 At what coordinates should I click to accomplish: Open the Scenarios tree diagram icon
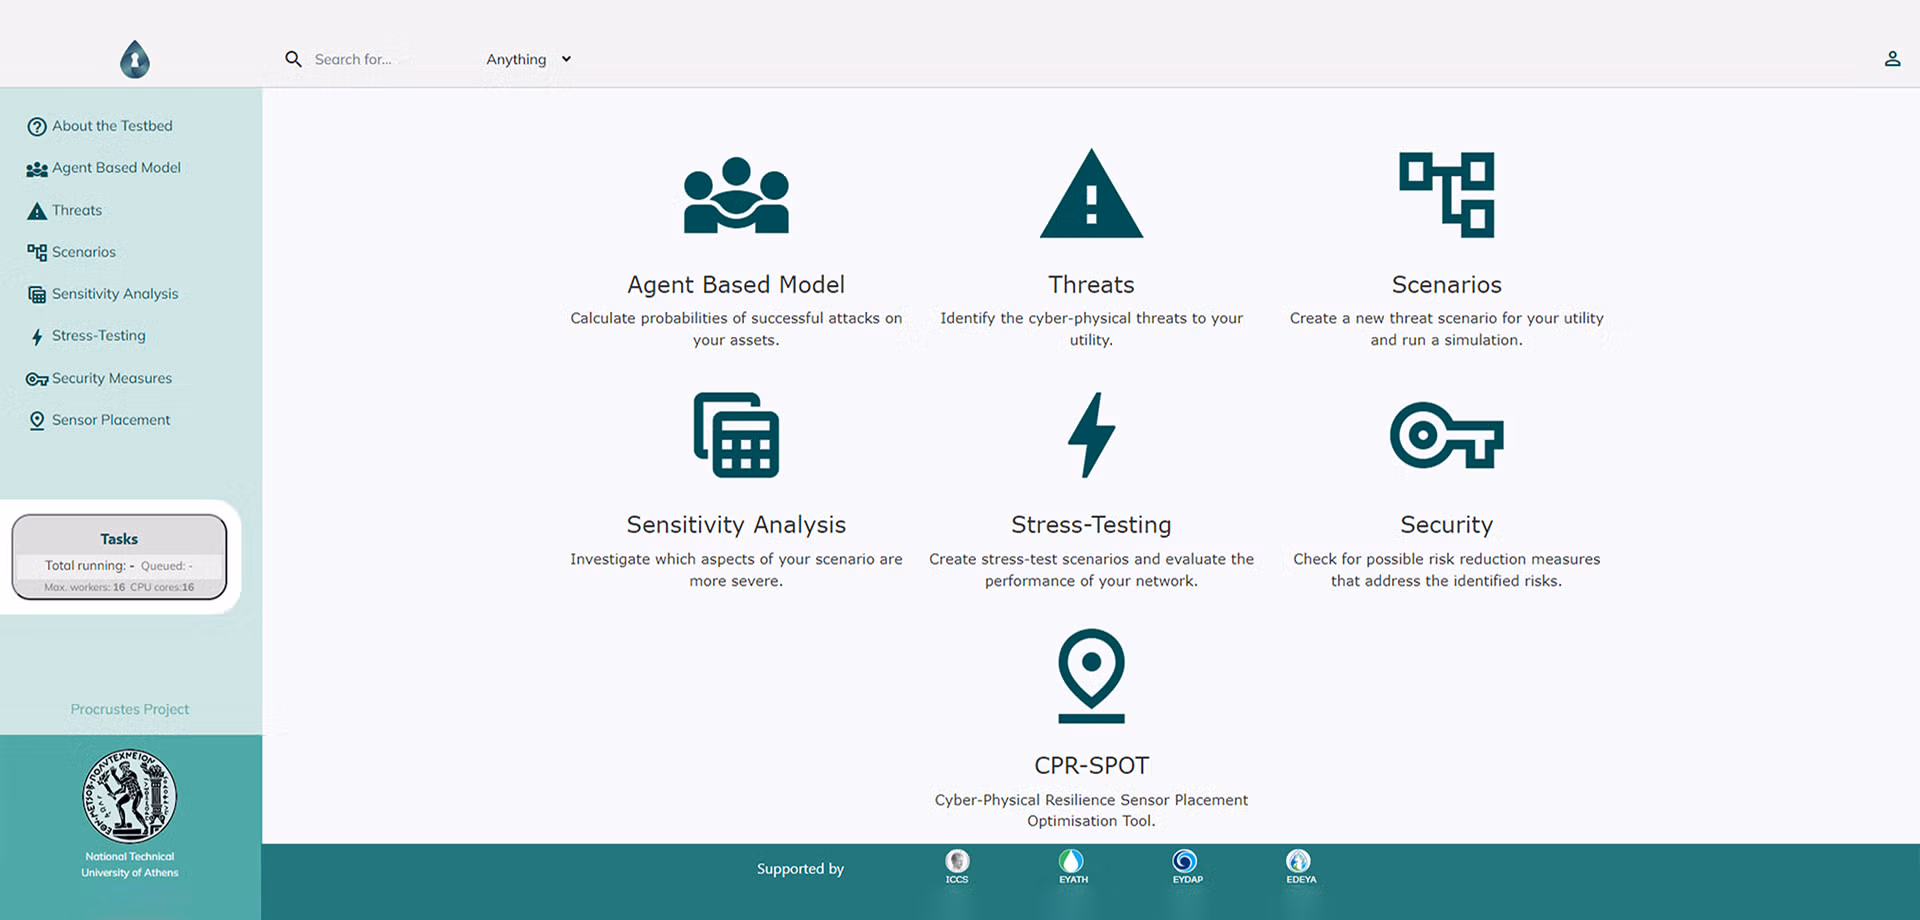click(x=1446, y=195)
